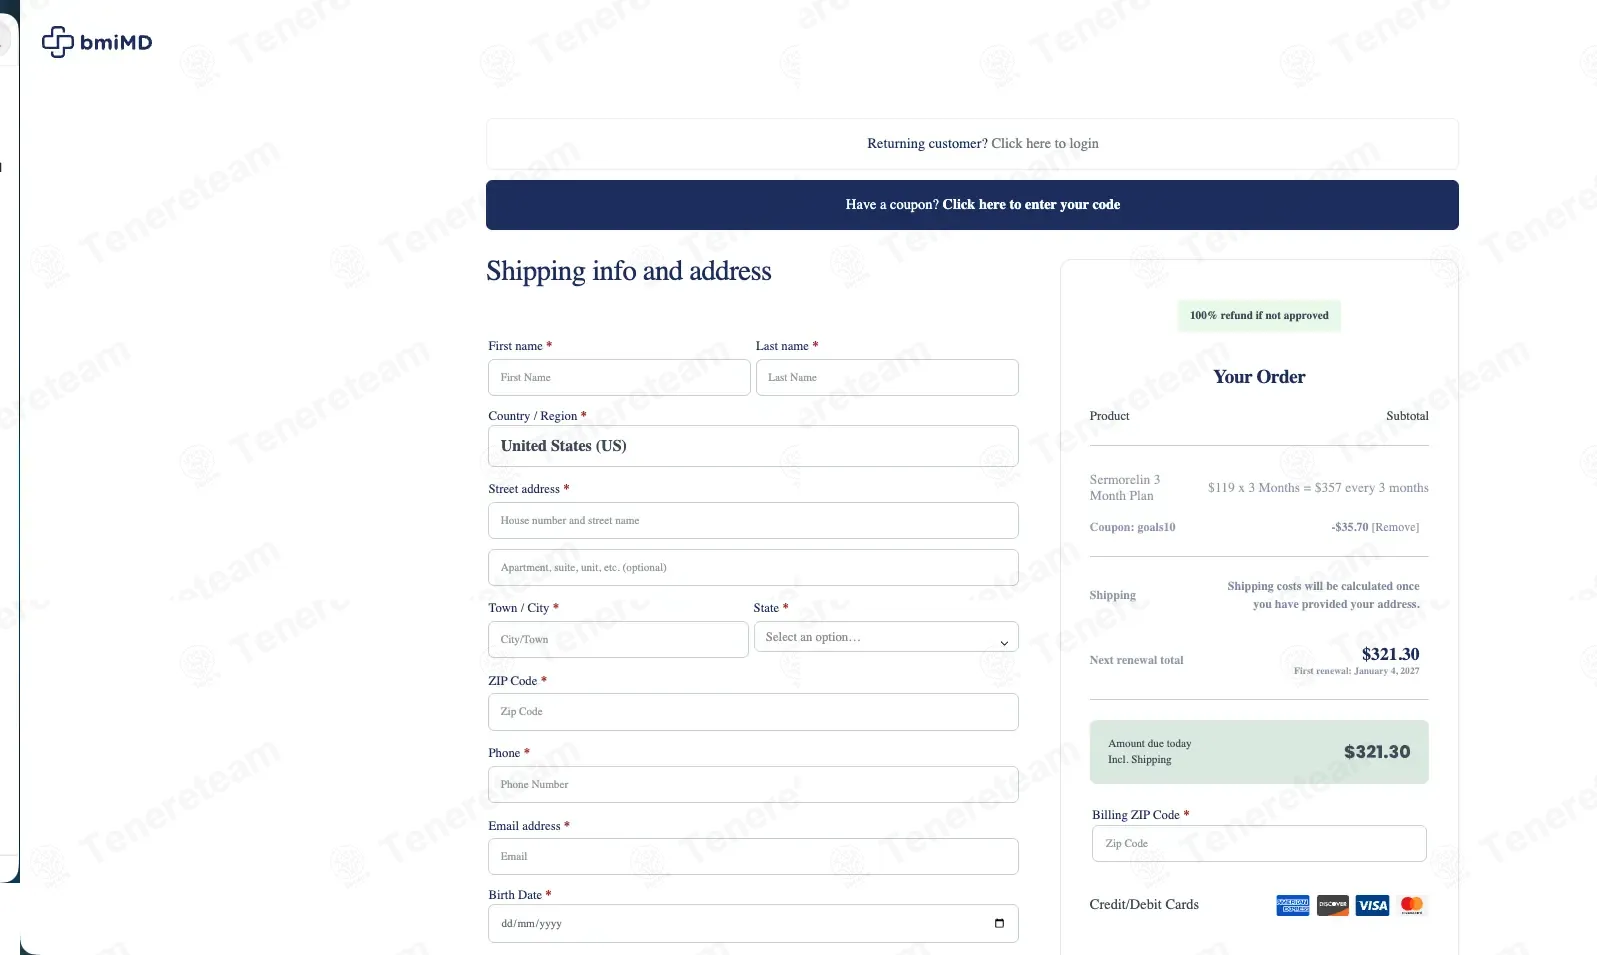Click here to login link
Screen dimensions: 1597x955
(1045, 143)
